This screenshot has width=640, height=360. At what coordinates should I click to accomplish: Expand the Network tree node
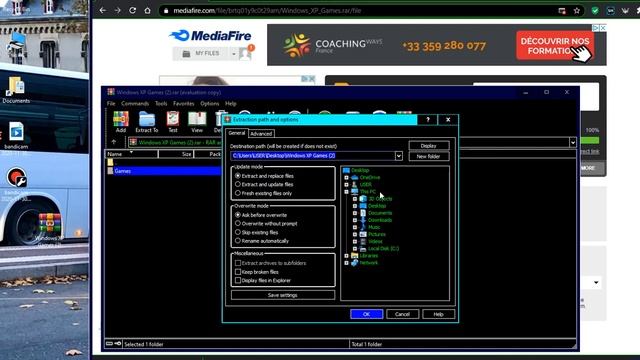(x=347, y=263)
